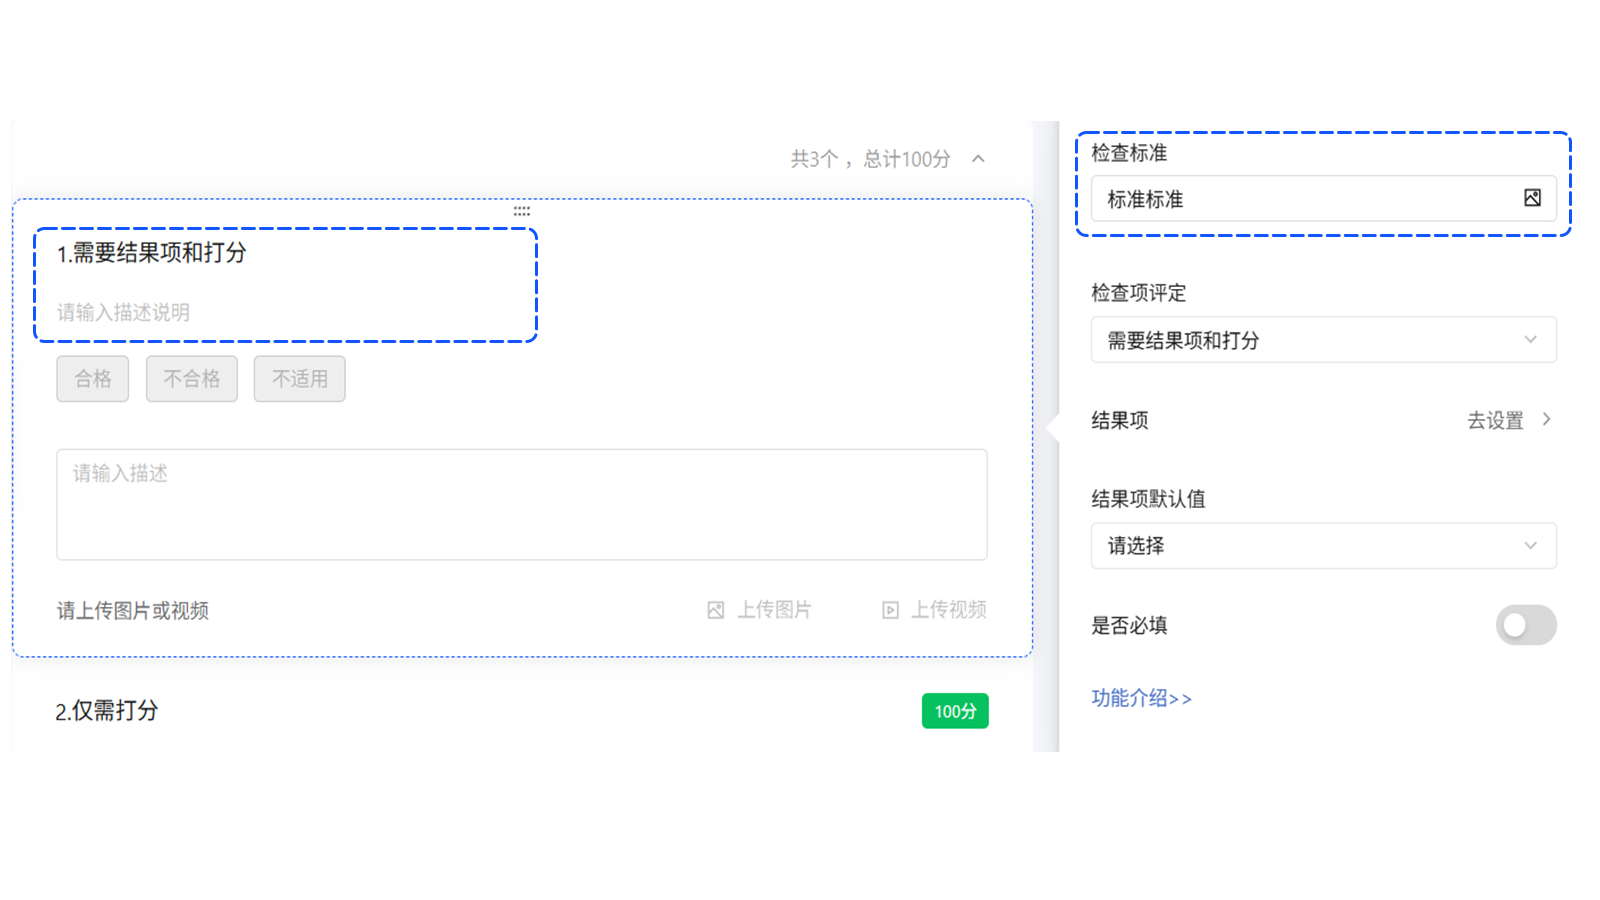Click the 请输入描述 text area
Screen dimensions: 1600x900
[x=521, y=505]
